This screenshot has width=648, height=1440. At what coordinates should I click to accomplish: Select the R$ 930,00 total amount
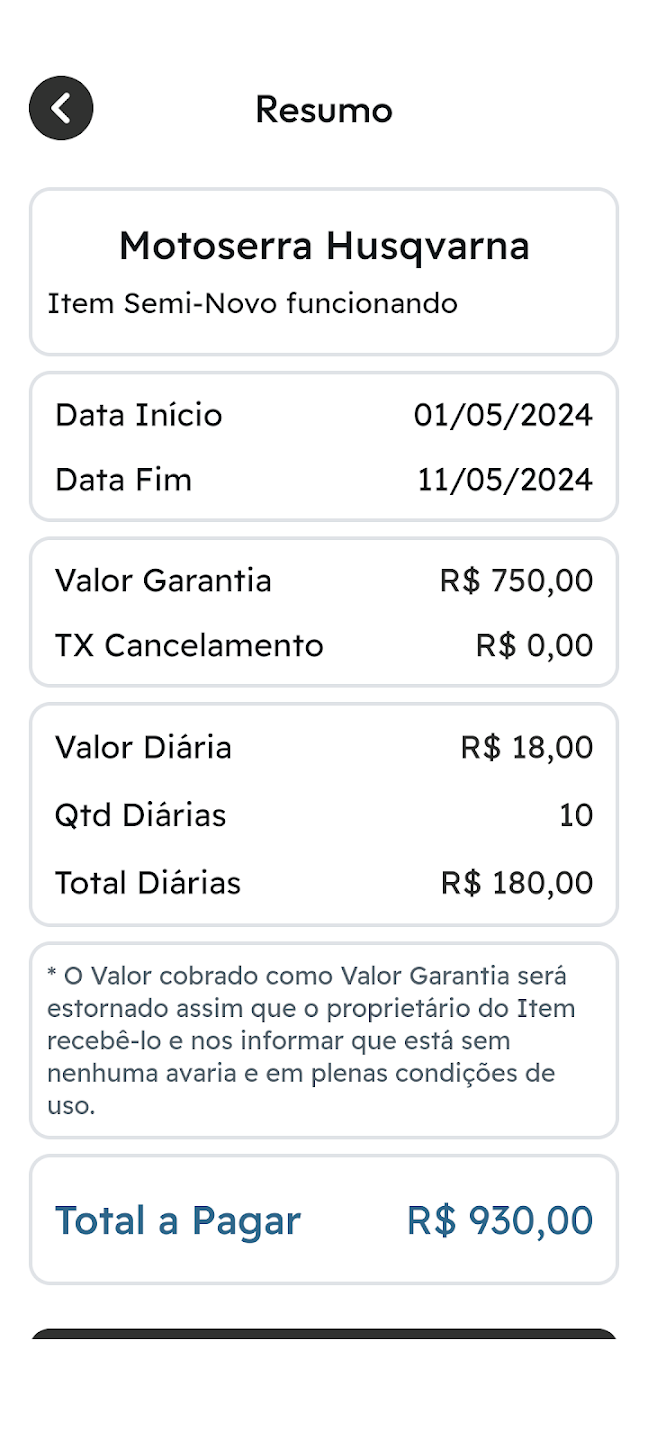point(499,1221)
